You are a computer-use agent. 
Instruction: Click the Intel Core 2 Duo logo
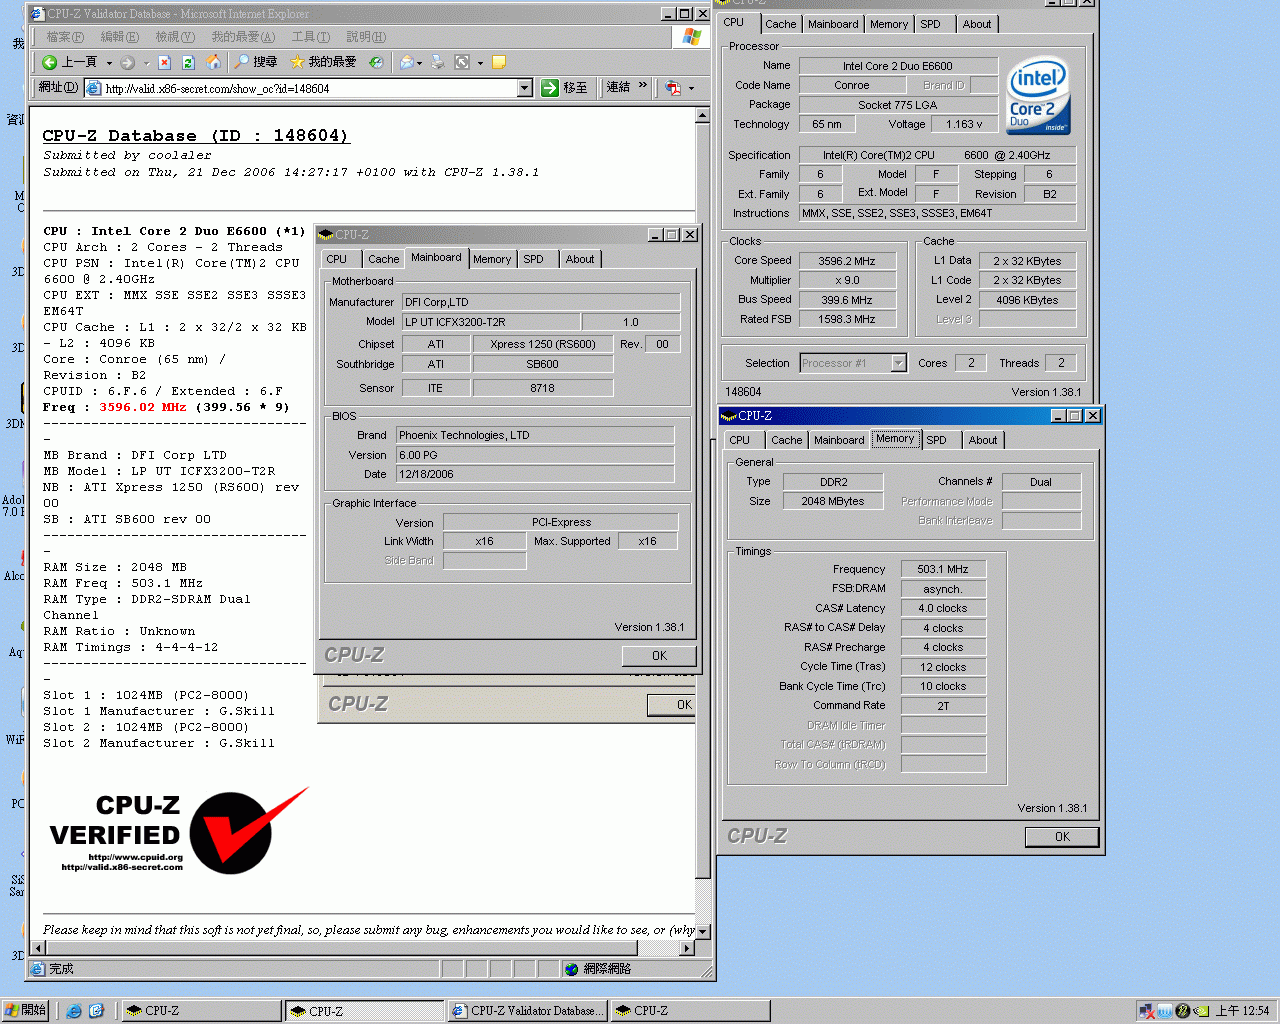tap(1038, 96)
